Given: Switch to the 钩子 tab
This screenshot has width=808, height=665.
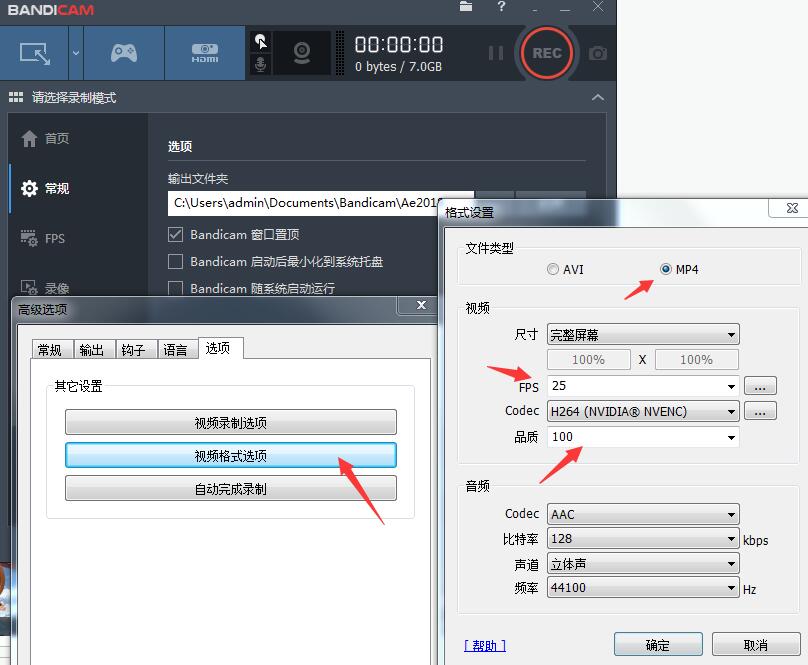Looking at the screenshot, I should 135,349.
